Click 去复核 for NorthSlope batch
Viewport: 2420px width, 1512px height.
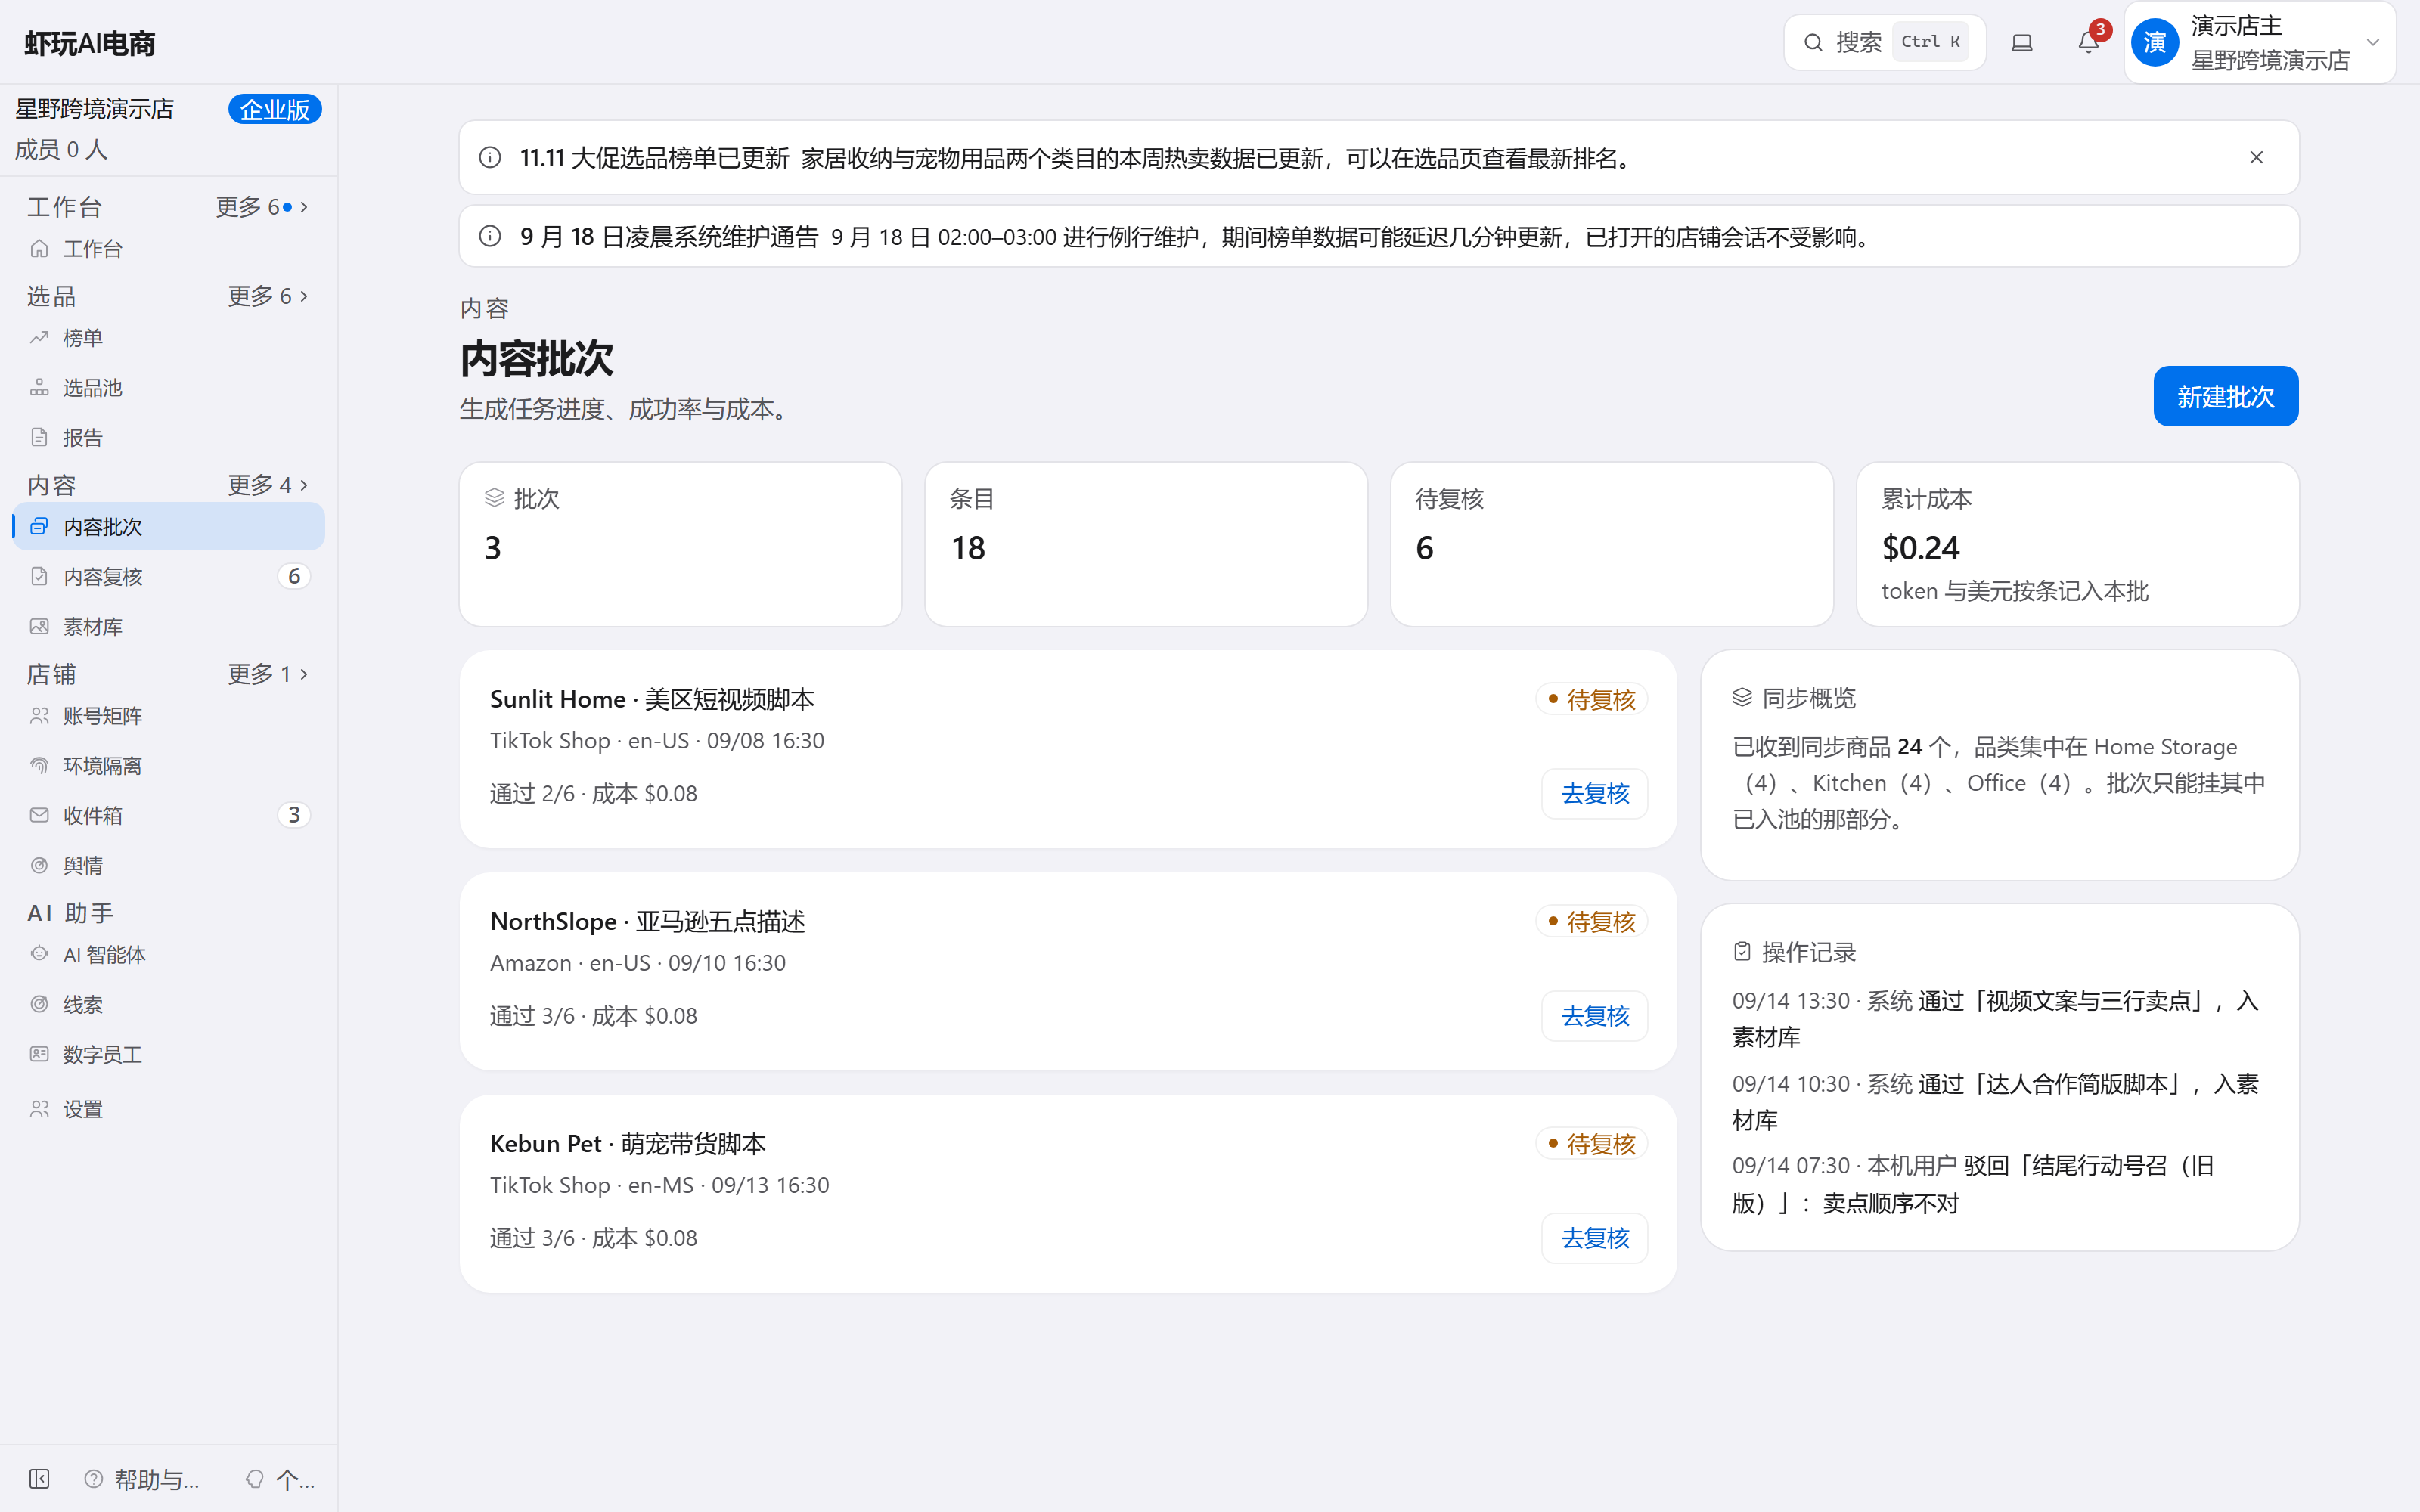1595,1016
